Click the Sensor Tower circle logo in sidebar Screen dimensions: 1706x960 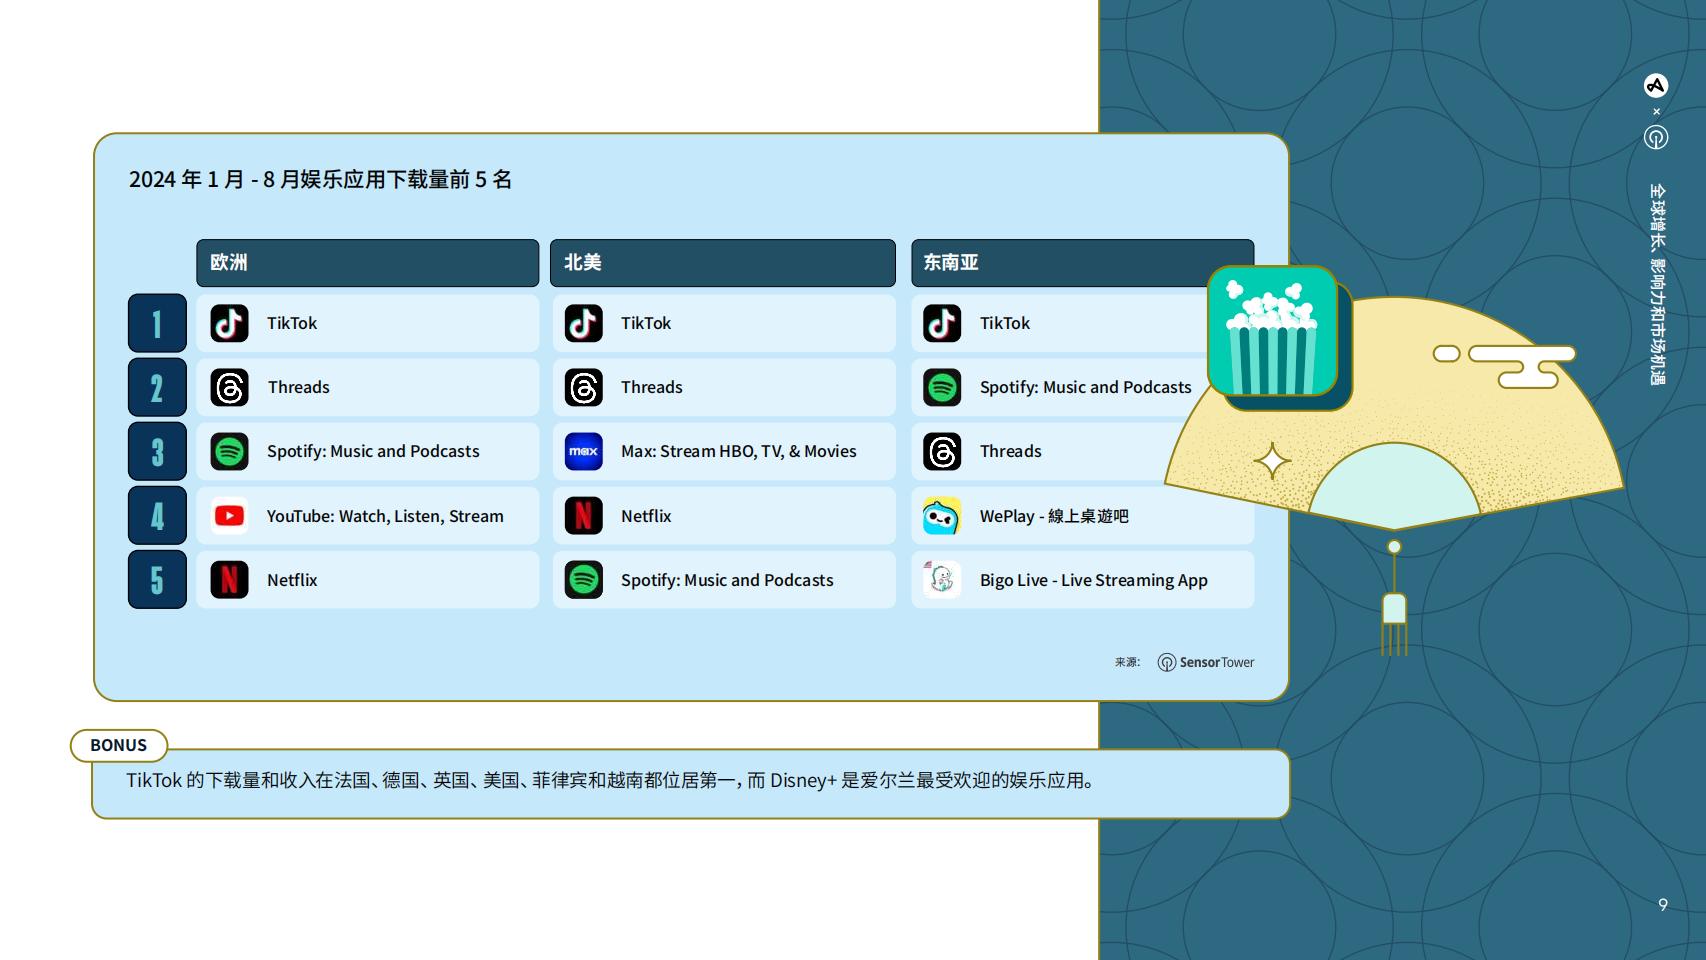point(1656,137)
